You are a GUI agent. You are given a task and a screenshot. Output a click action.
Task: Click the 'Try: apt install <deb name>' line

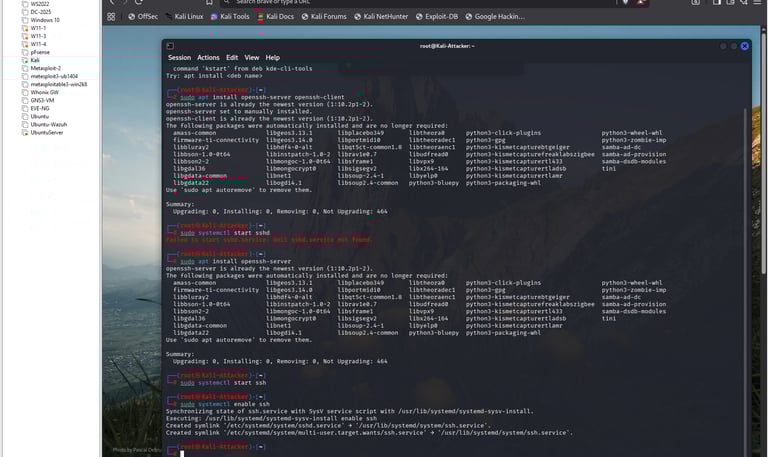(214, 76)
